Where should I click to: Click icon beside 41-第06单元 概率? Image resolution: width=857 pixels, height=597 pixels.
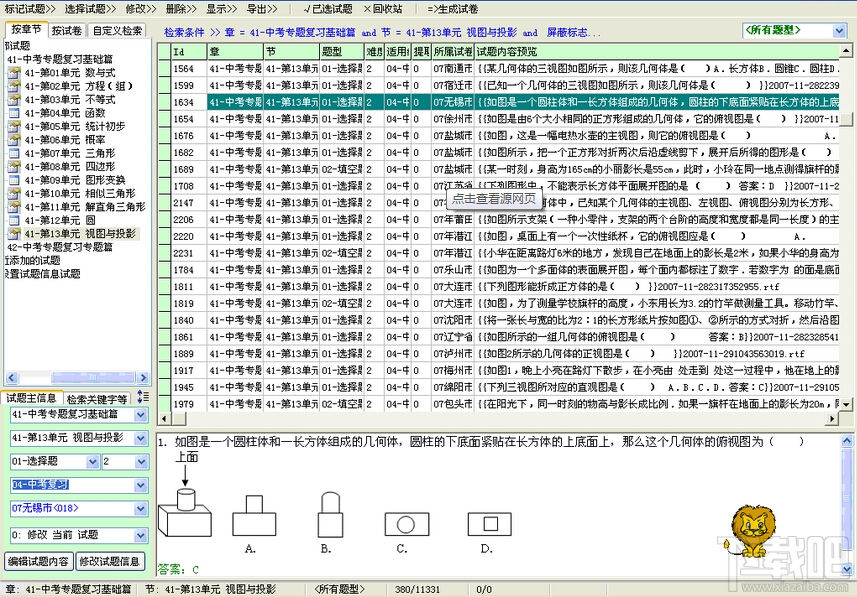pyautogui.click(x=14, y=140)
